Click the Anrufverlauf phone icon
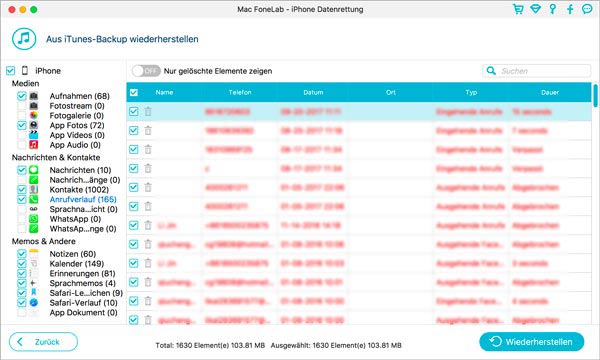This screenshot has height=360, width=600. pyautogui.click(x=34, y=199)
